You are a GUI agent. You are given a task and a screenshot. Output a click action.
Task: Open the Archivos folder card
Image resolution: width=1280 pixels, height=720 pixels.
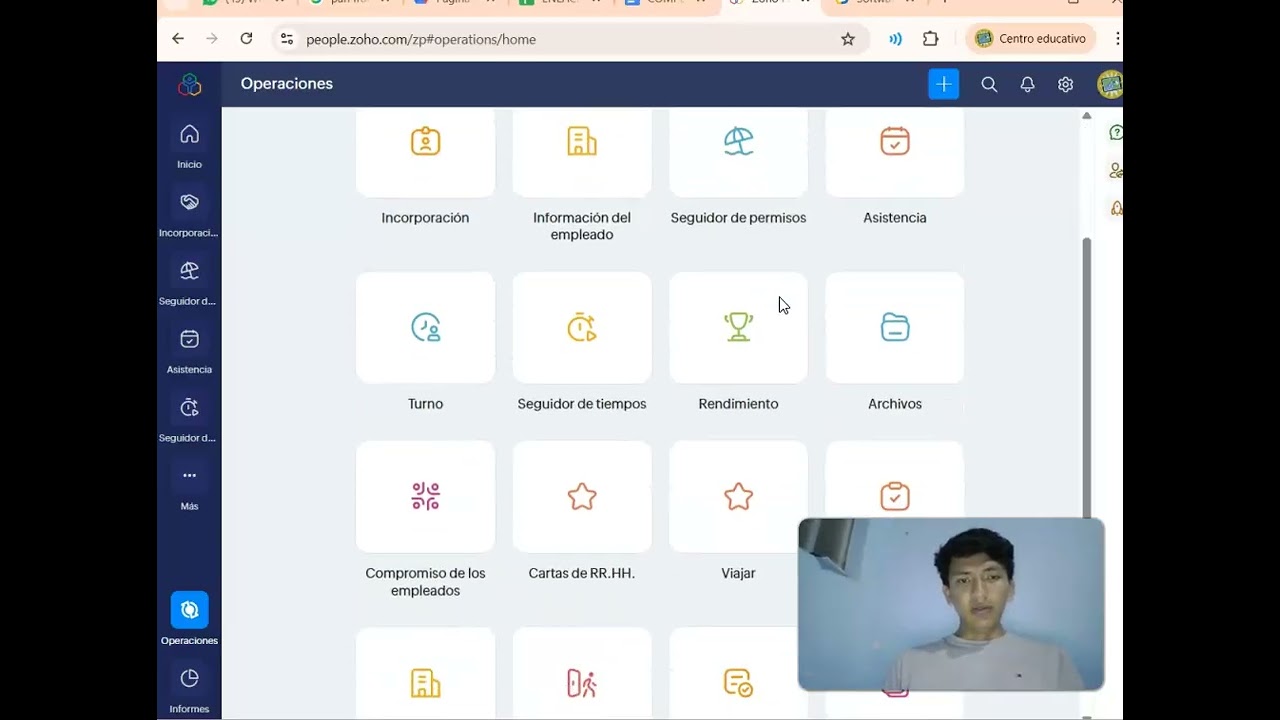(895, 328)
